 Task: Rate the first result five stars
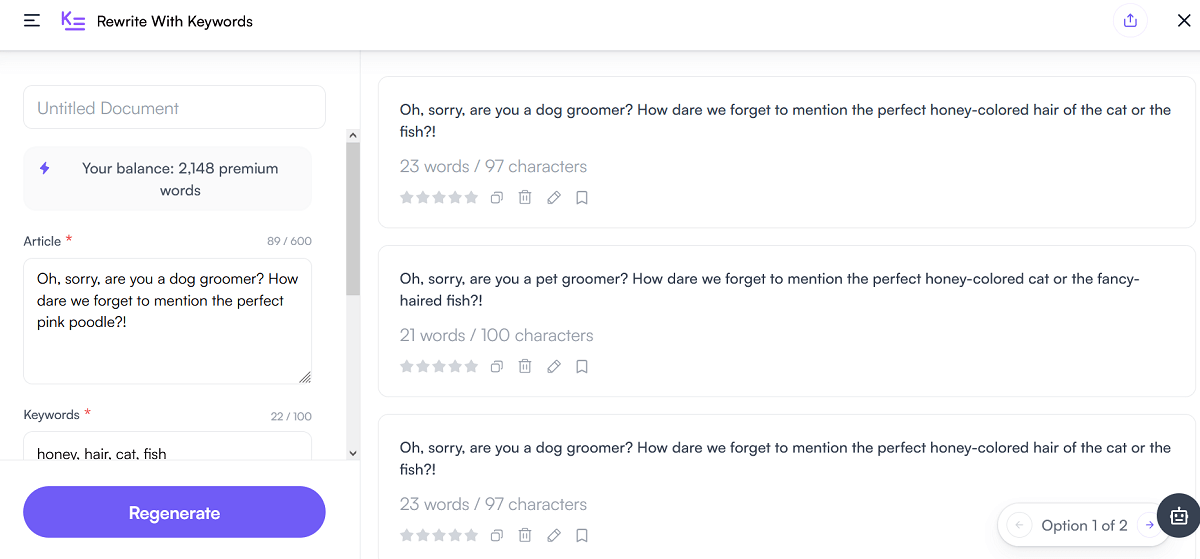tap(471, 198)
